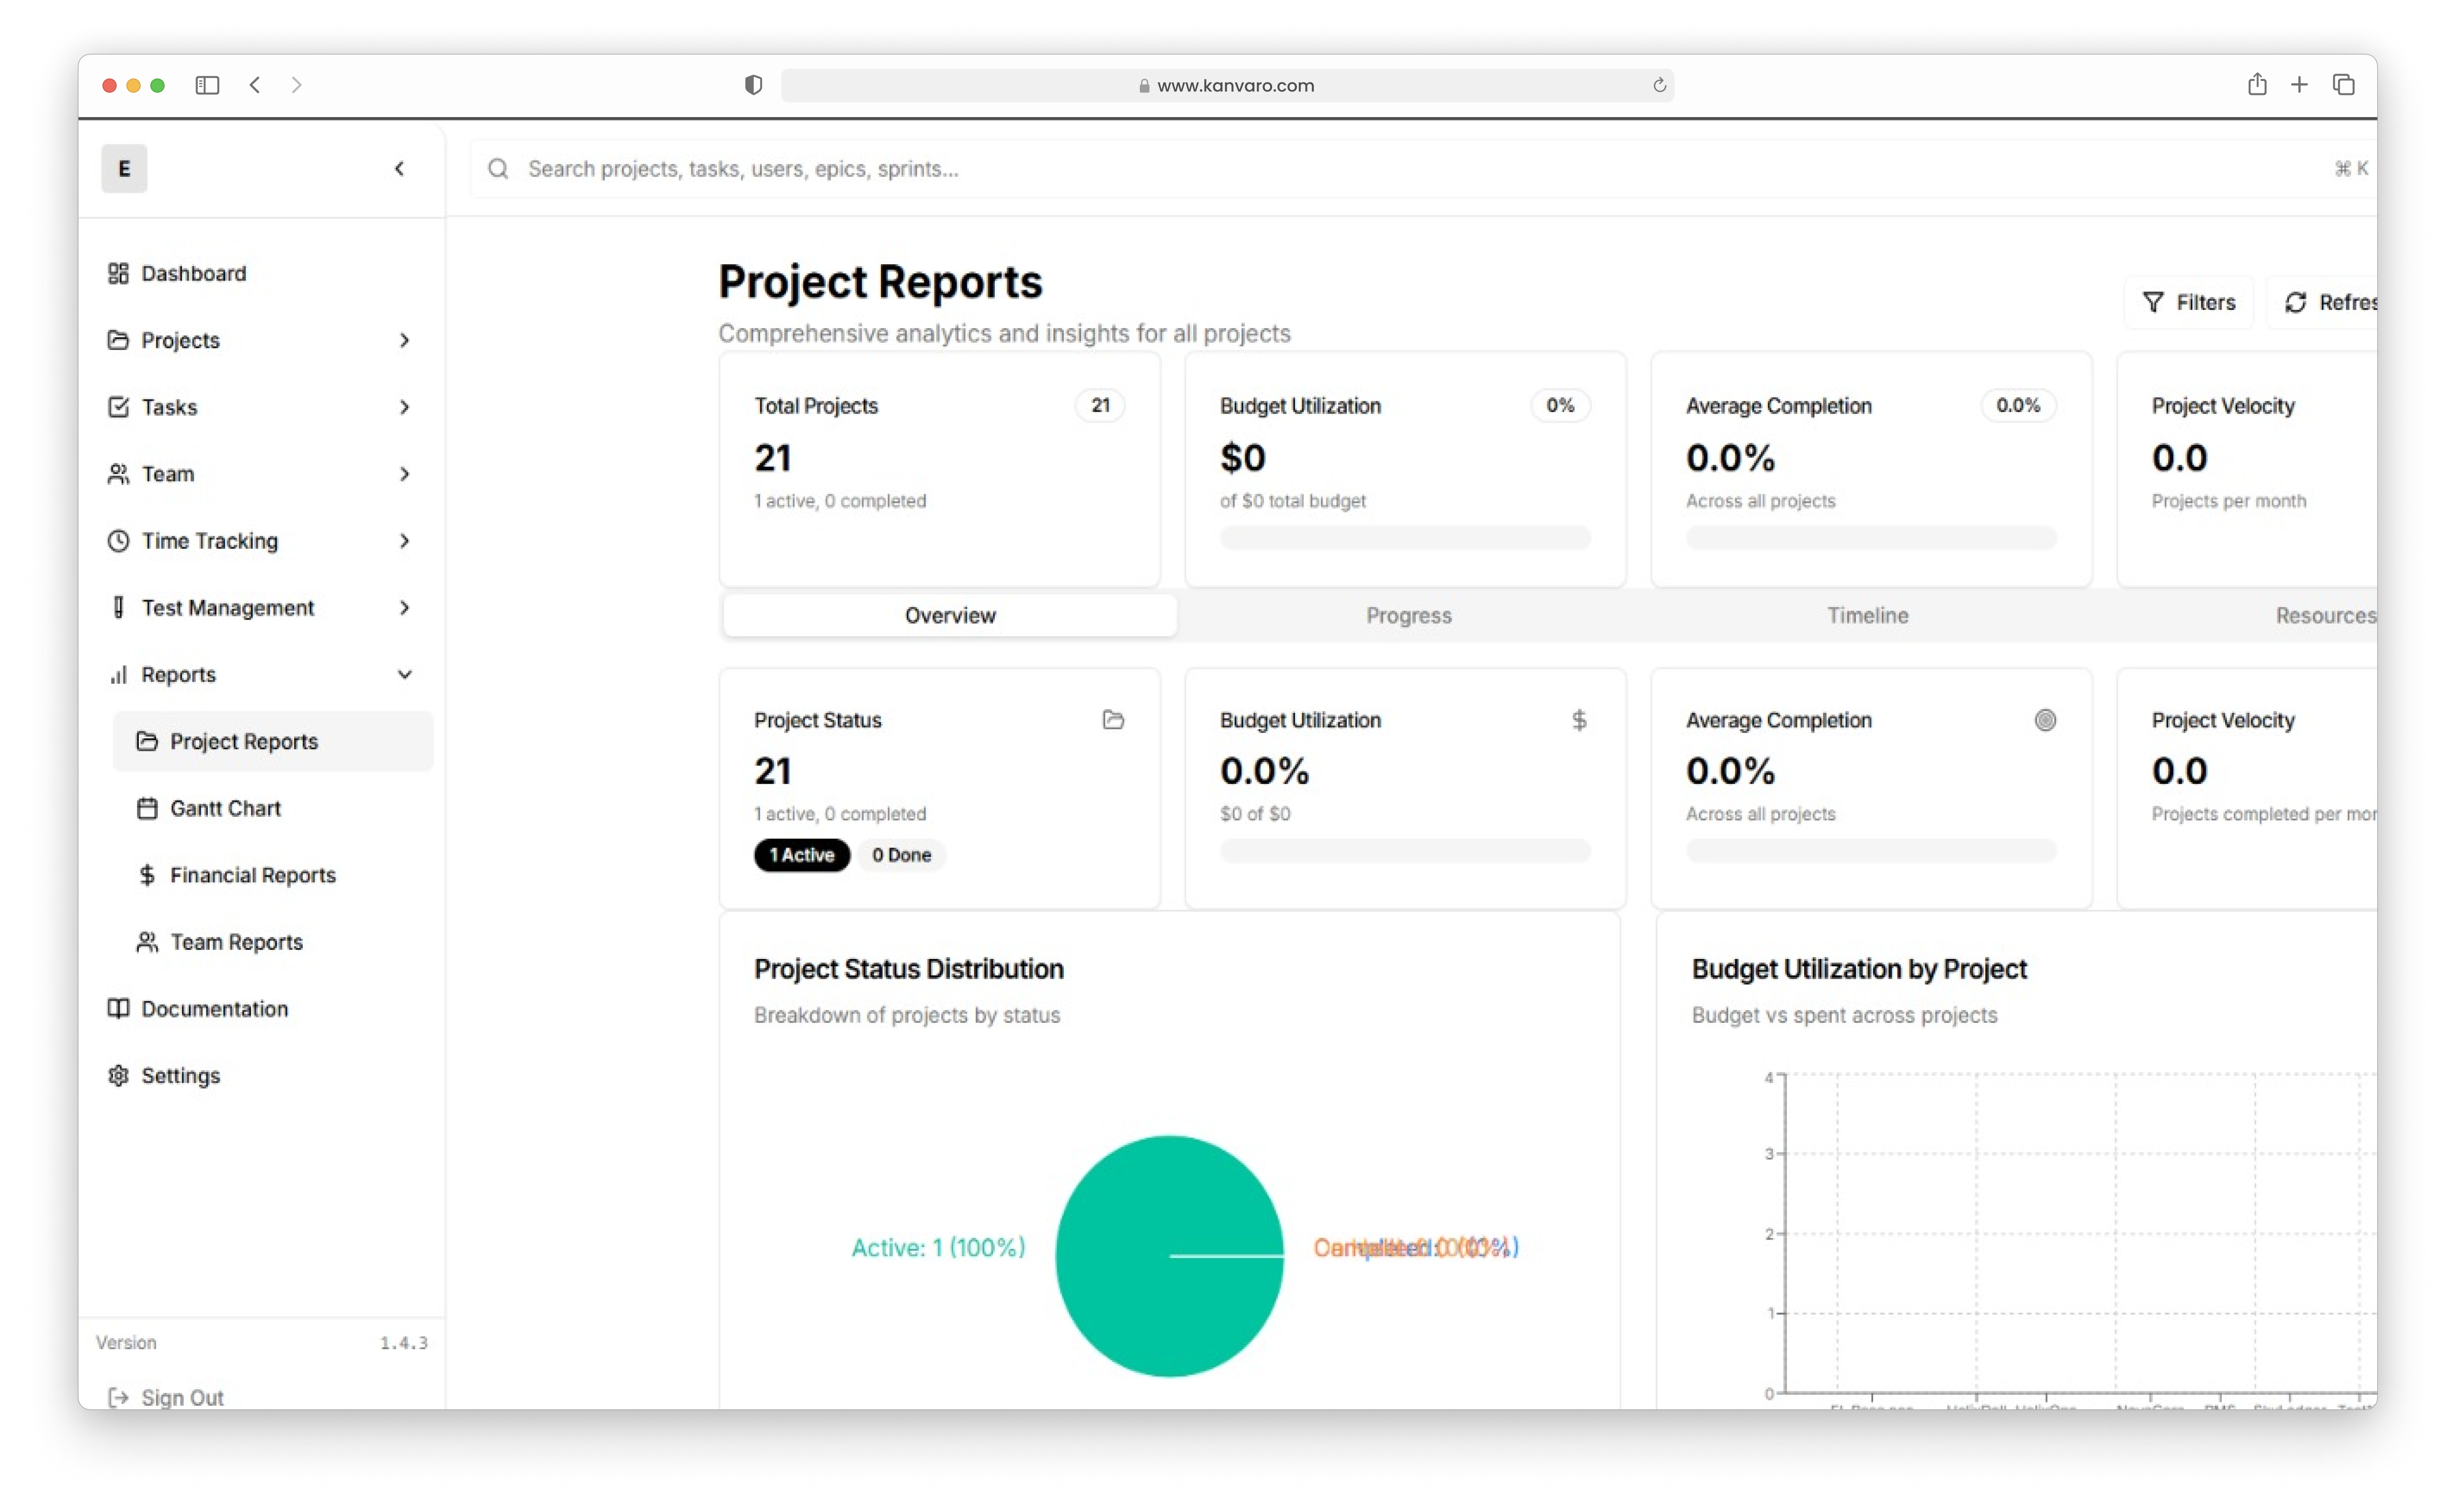Click the folder icon on Project Status card
2456x1512 pixels.
coord(1113,719)
